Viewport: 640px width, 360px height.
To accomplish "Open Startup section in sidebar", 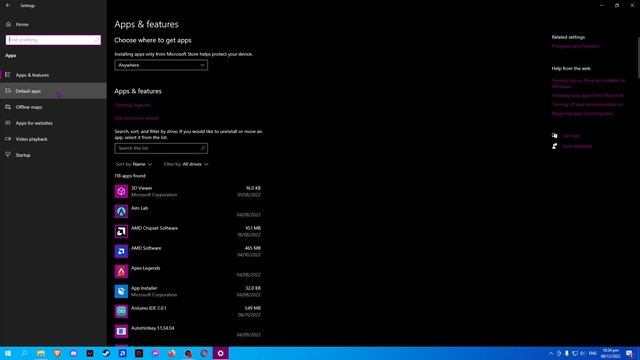I will coord(53,155).
